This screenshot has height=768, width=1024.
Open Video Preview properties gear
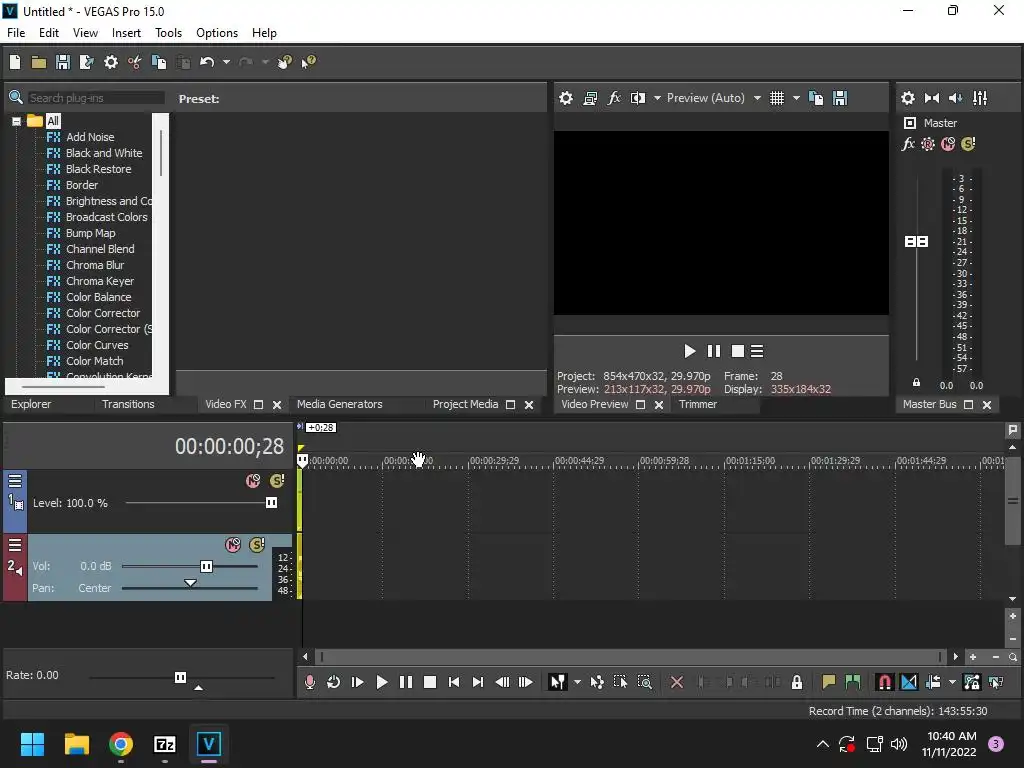(566, 98)
